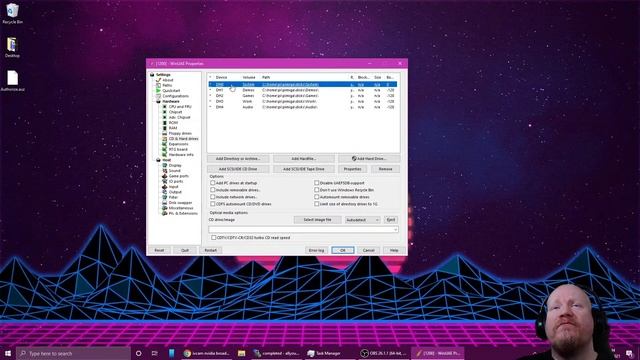Select the DH4 Audio drive row
Image resolution: width=640 pixels, height=360 pixels.
[302, 107]
